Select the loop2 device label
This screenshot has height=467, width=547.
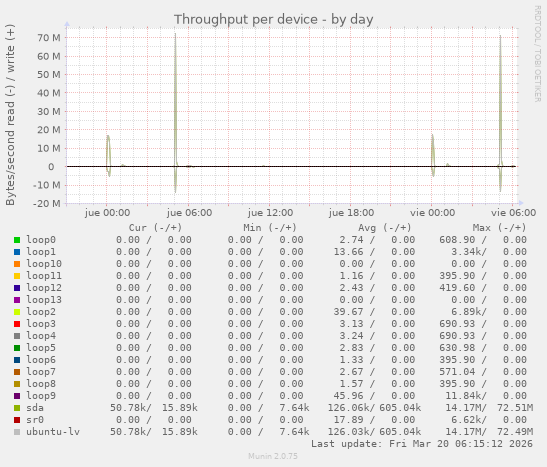click(41, 312)
